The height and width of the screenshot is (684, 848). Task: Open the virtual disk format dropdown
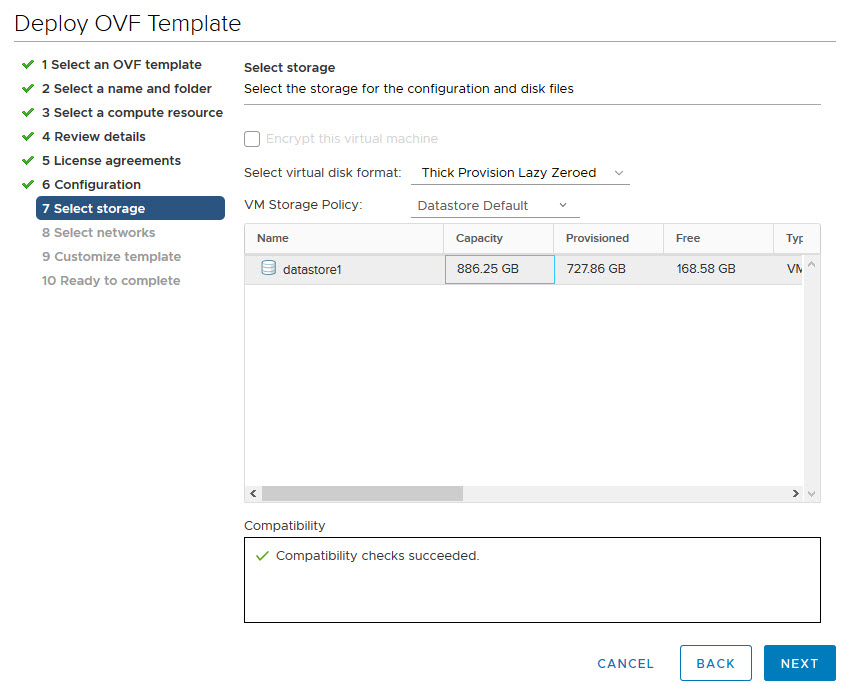pos(520,173)
